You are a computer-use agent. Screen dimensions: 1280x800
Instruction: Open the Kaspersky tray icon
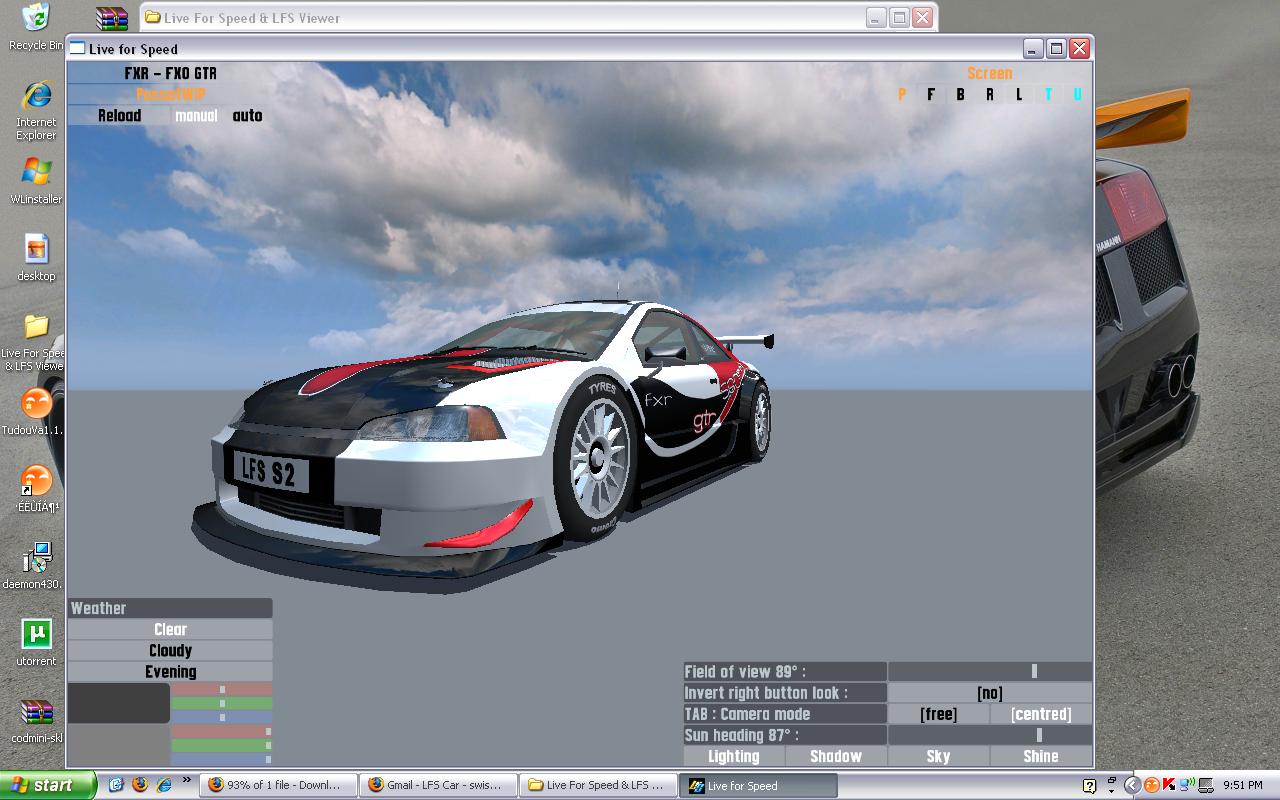click(x=1168, y=785)
